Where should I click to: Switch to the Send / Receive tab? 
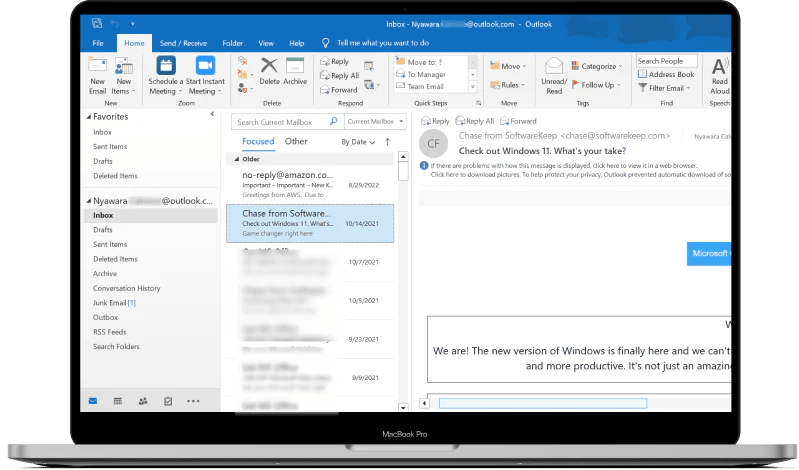pyautogui.click(x=183, y=43)
